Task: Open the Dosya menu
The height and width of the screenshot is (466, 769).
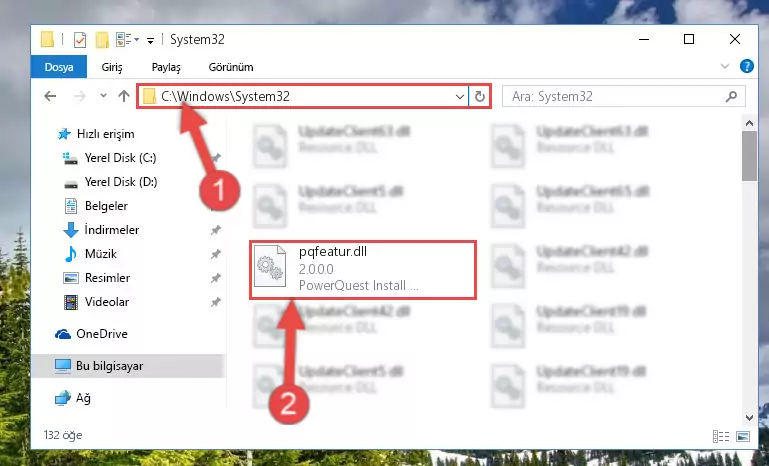Action: [59, 67]
